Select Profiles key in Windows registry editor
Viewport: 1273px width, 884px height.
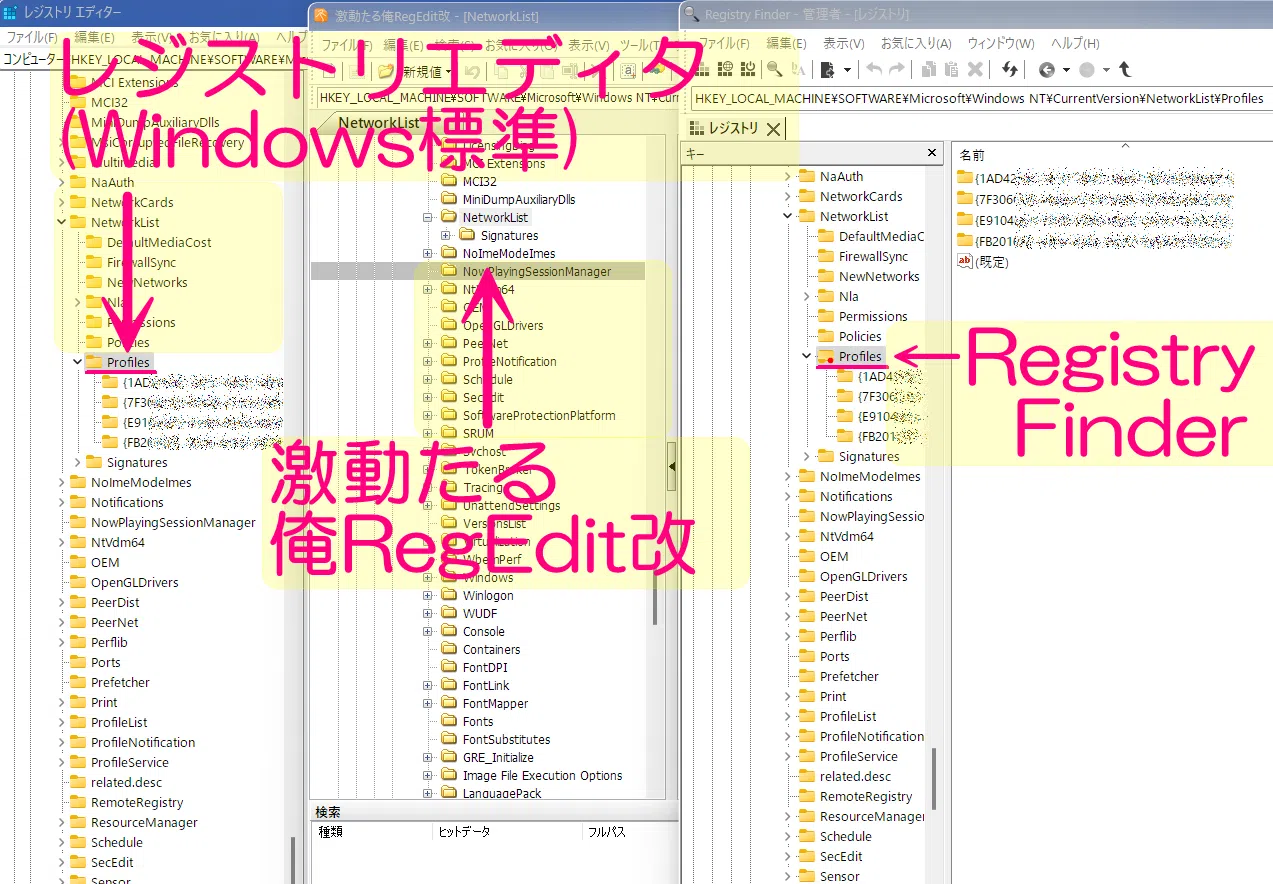point(128,362)
